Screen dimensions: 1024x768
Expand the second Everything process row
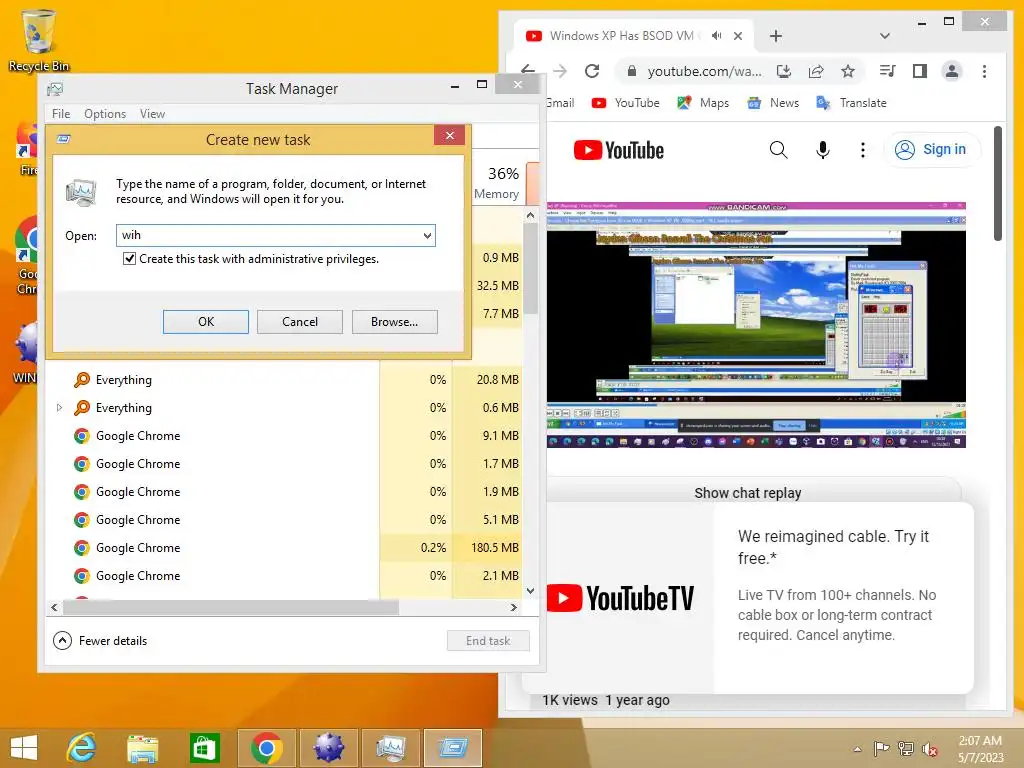click(x=59, y=408)
